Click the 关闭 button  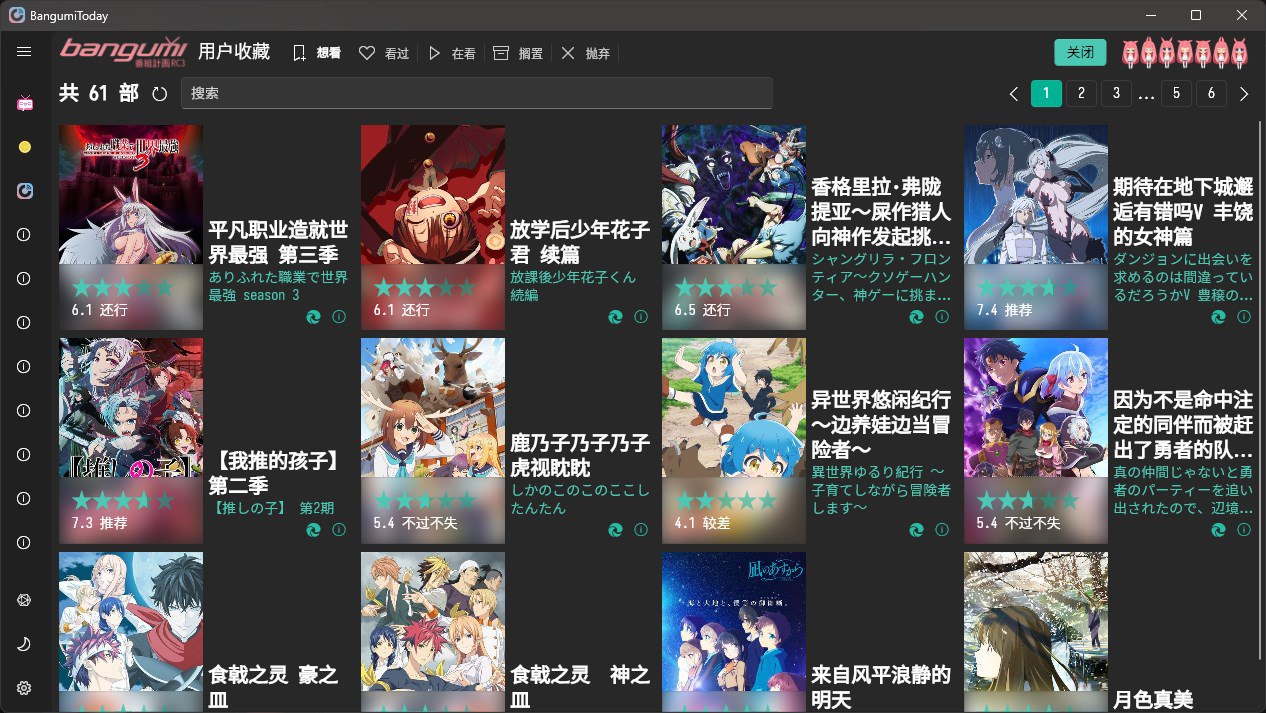coord(1080,52)
